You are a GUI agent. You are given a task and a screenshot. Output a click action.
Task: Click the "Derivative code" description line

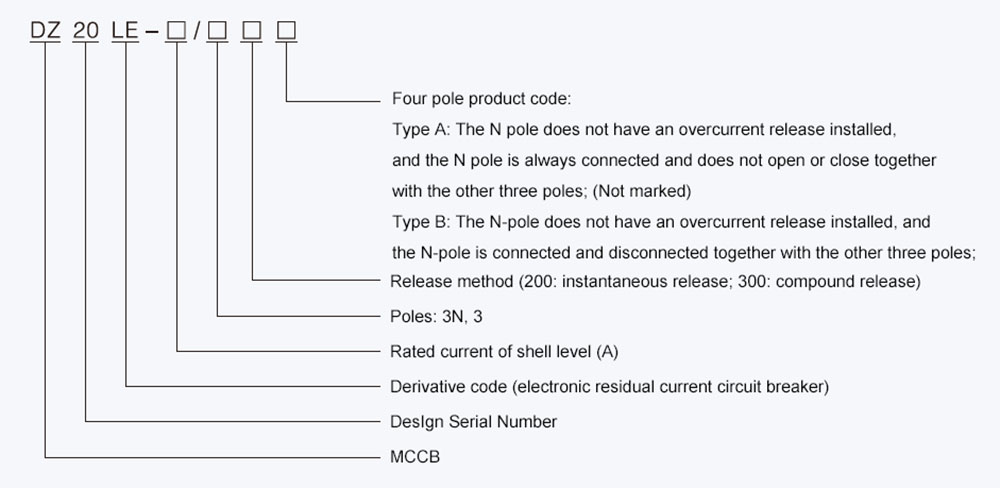tap(610, 386)
